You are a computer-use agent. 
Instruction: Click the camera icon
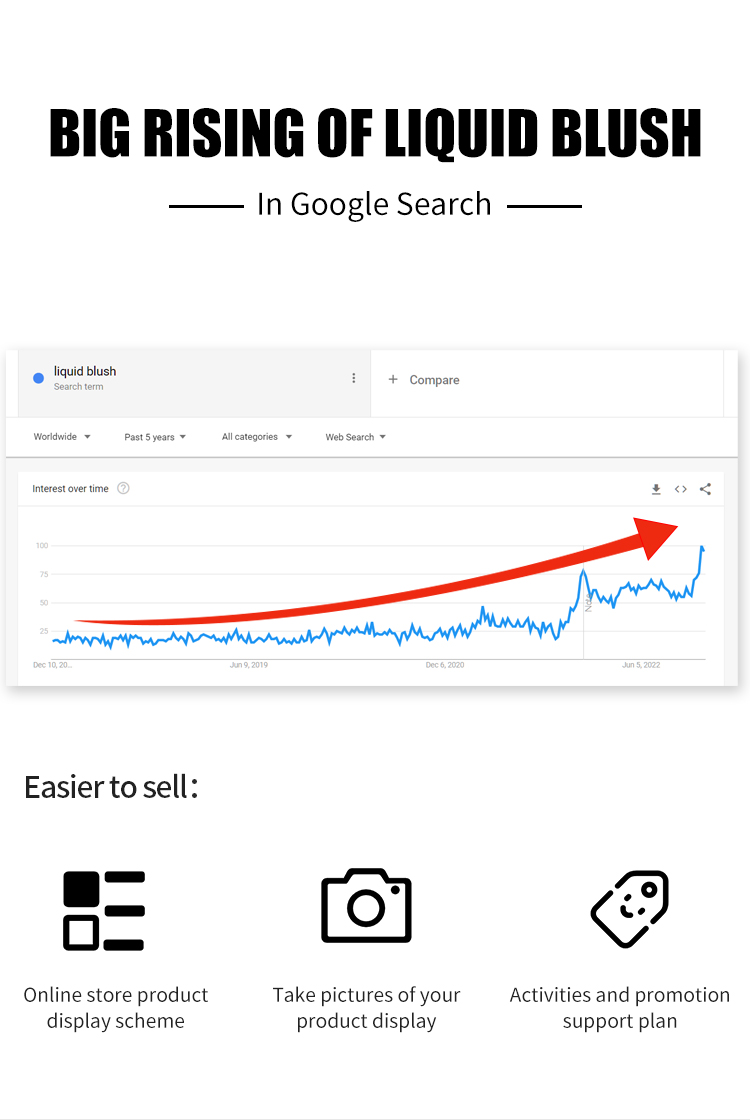click(x=366, y=905)
